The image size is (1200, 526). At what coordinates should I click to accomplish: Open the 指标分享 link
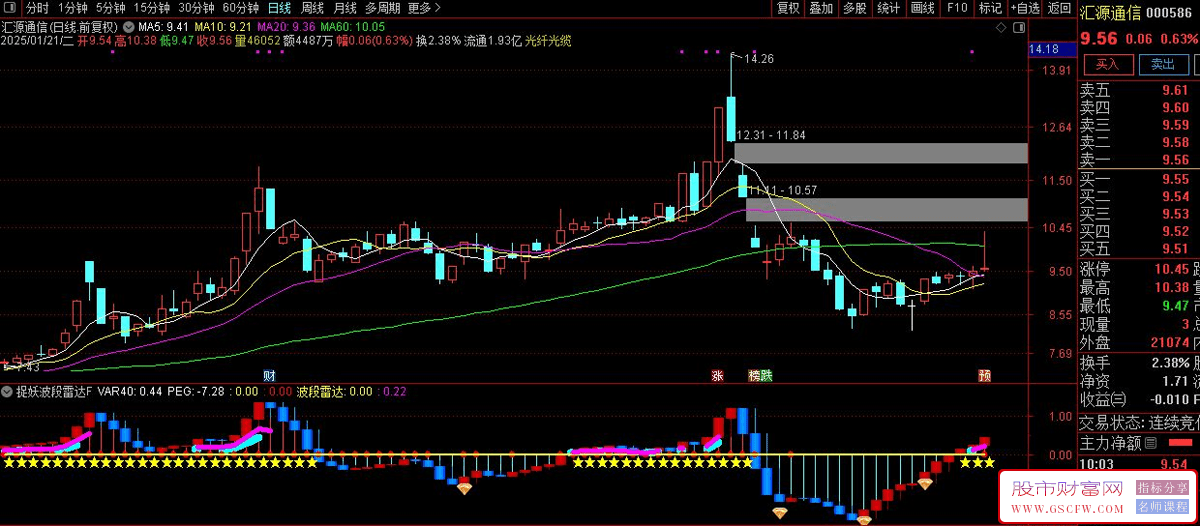(x=1162, y=487)
